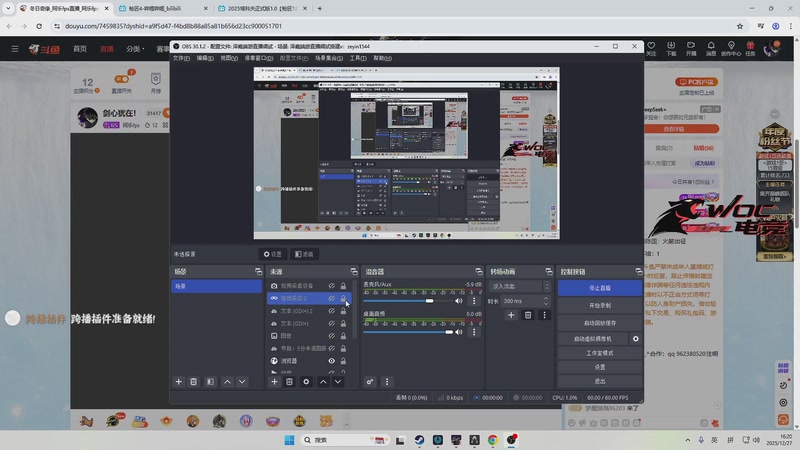Open OBS 停靠窗口(D) menu
The width and height of the screenshot is (800, 450).
[x=259, y=58]
